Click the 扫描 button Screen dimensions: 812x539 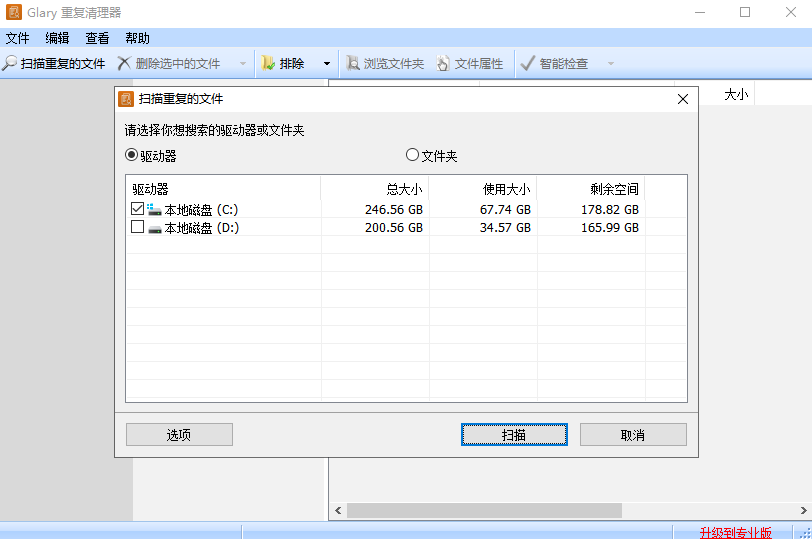tap(514, 434)
